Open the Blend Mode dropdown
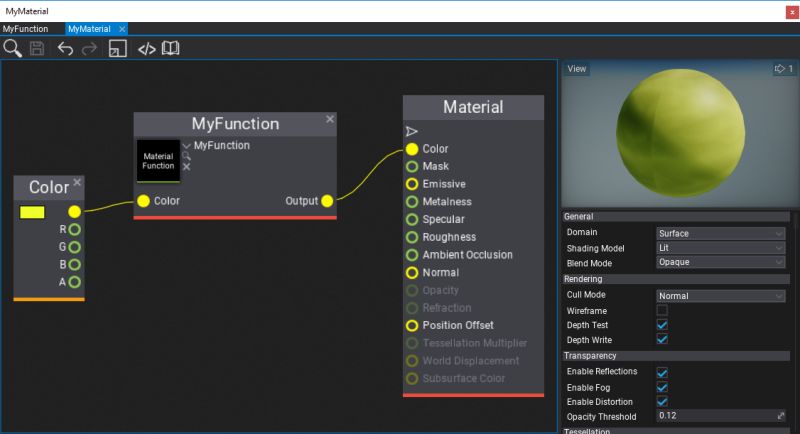This screenshot has width=800, height=434. (x=720, y=262)
